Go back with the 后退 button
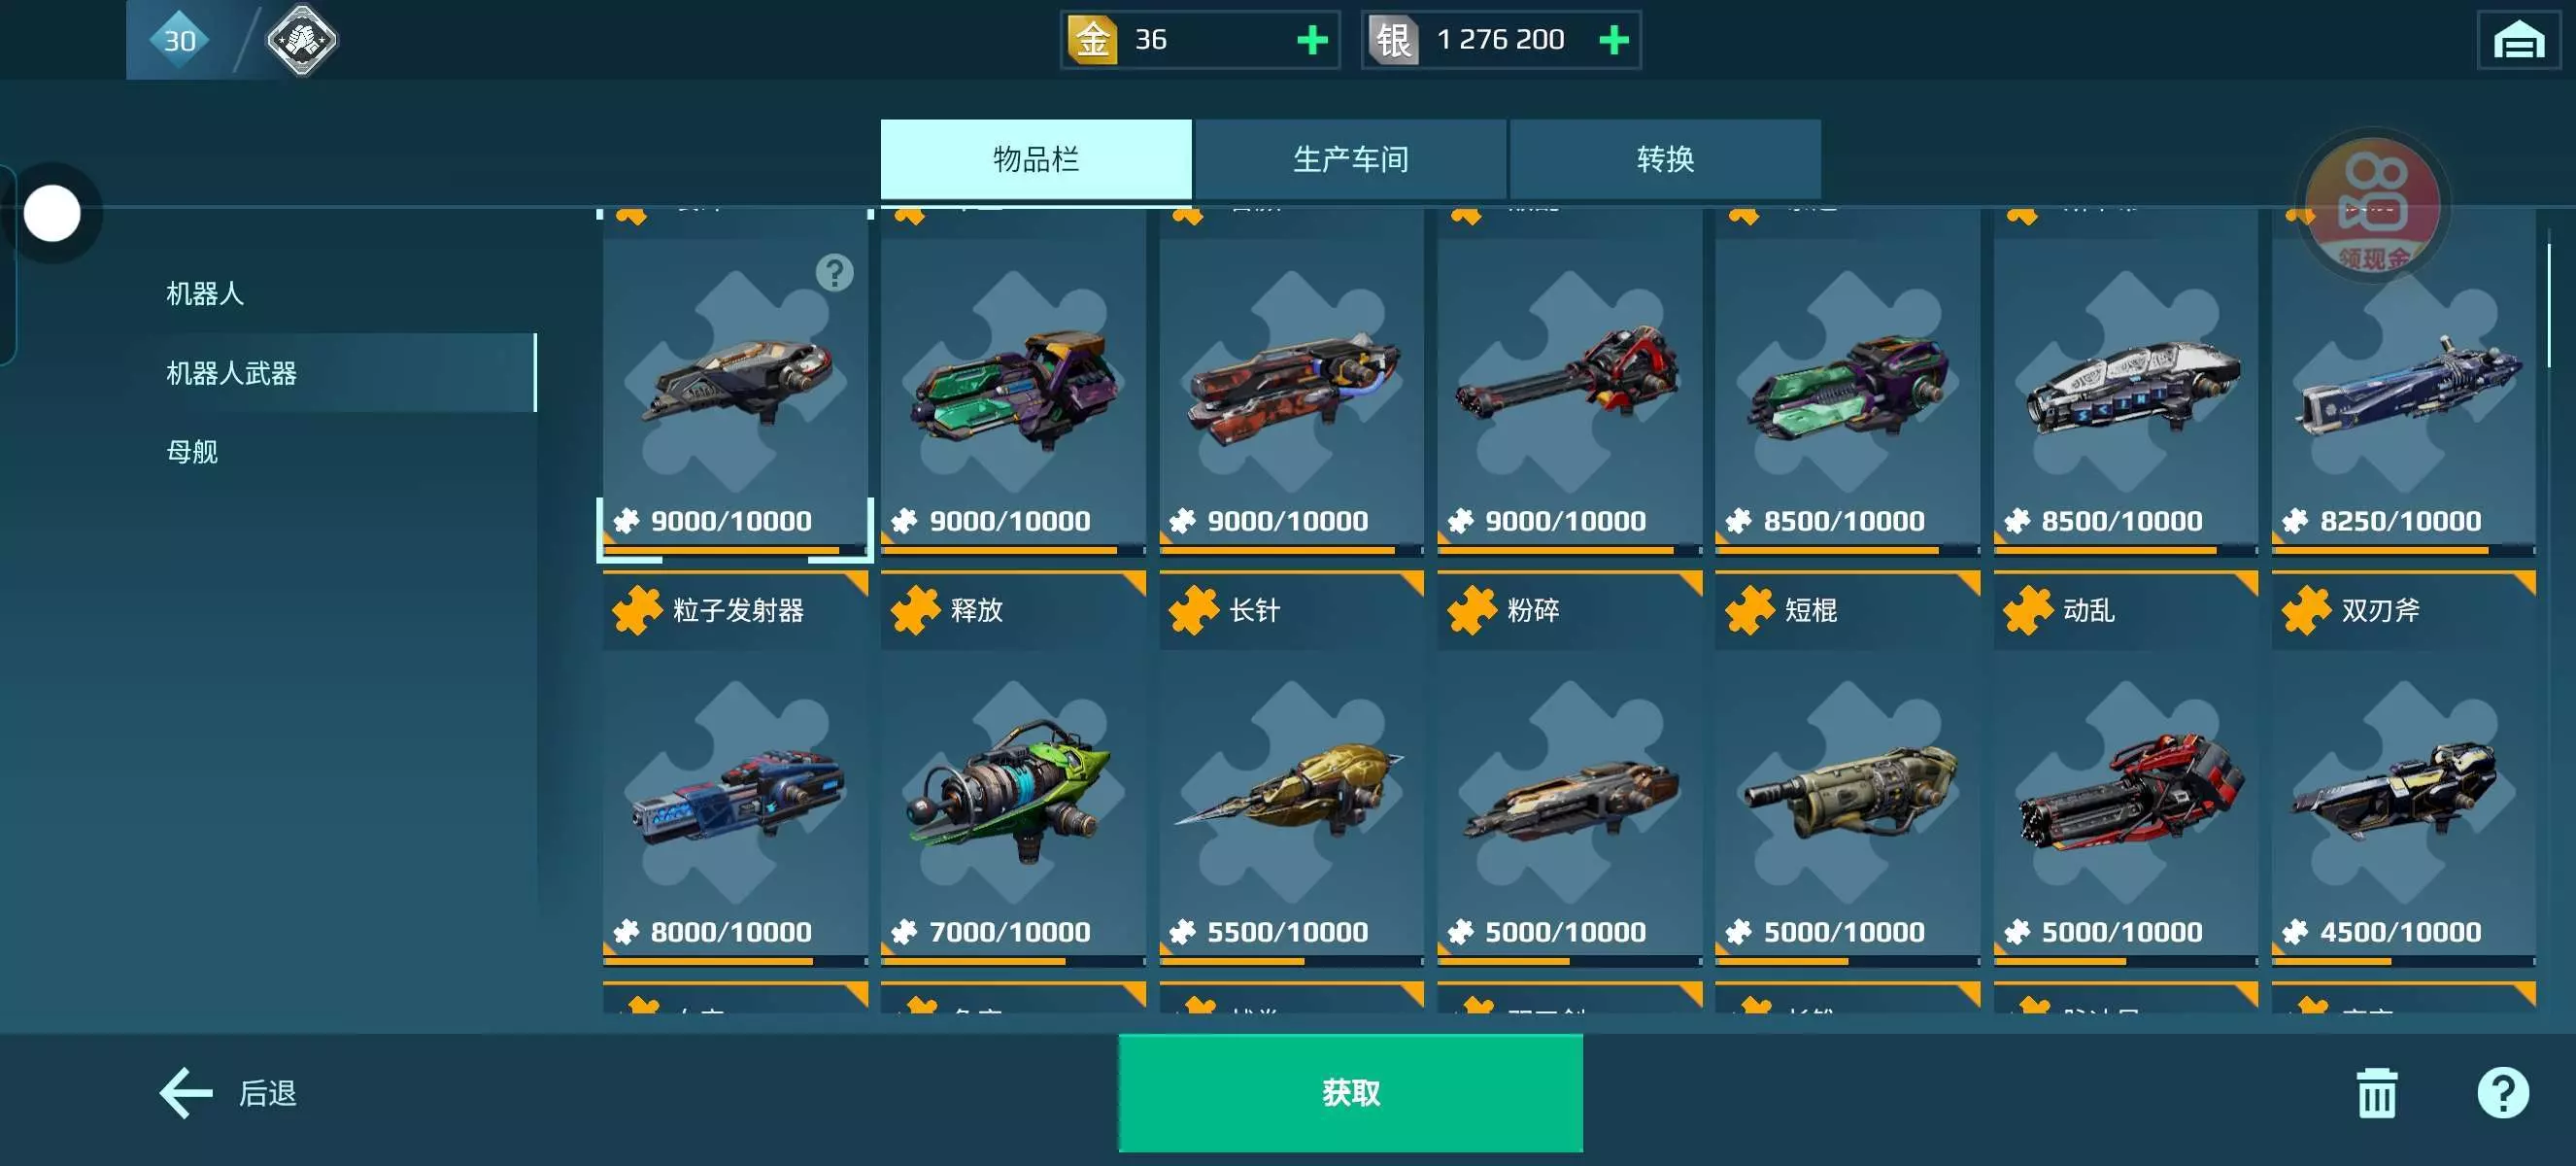Viewport: 2576px width, 1166px height. tap(228, 1092)
